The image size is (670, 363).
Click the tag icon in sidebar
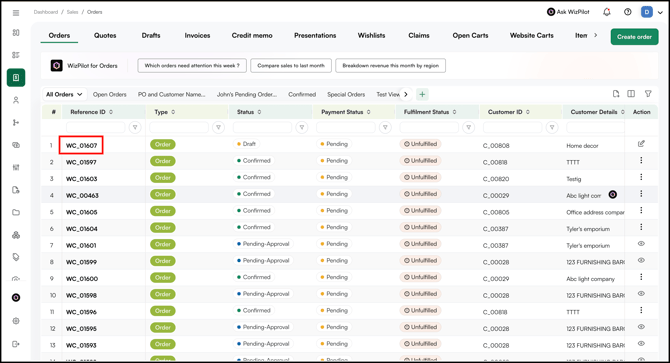16,257
